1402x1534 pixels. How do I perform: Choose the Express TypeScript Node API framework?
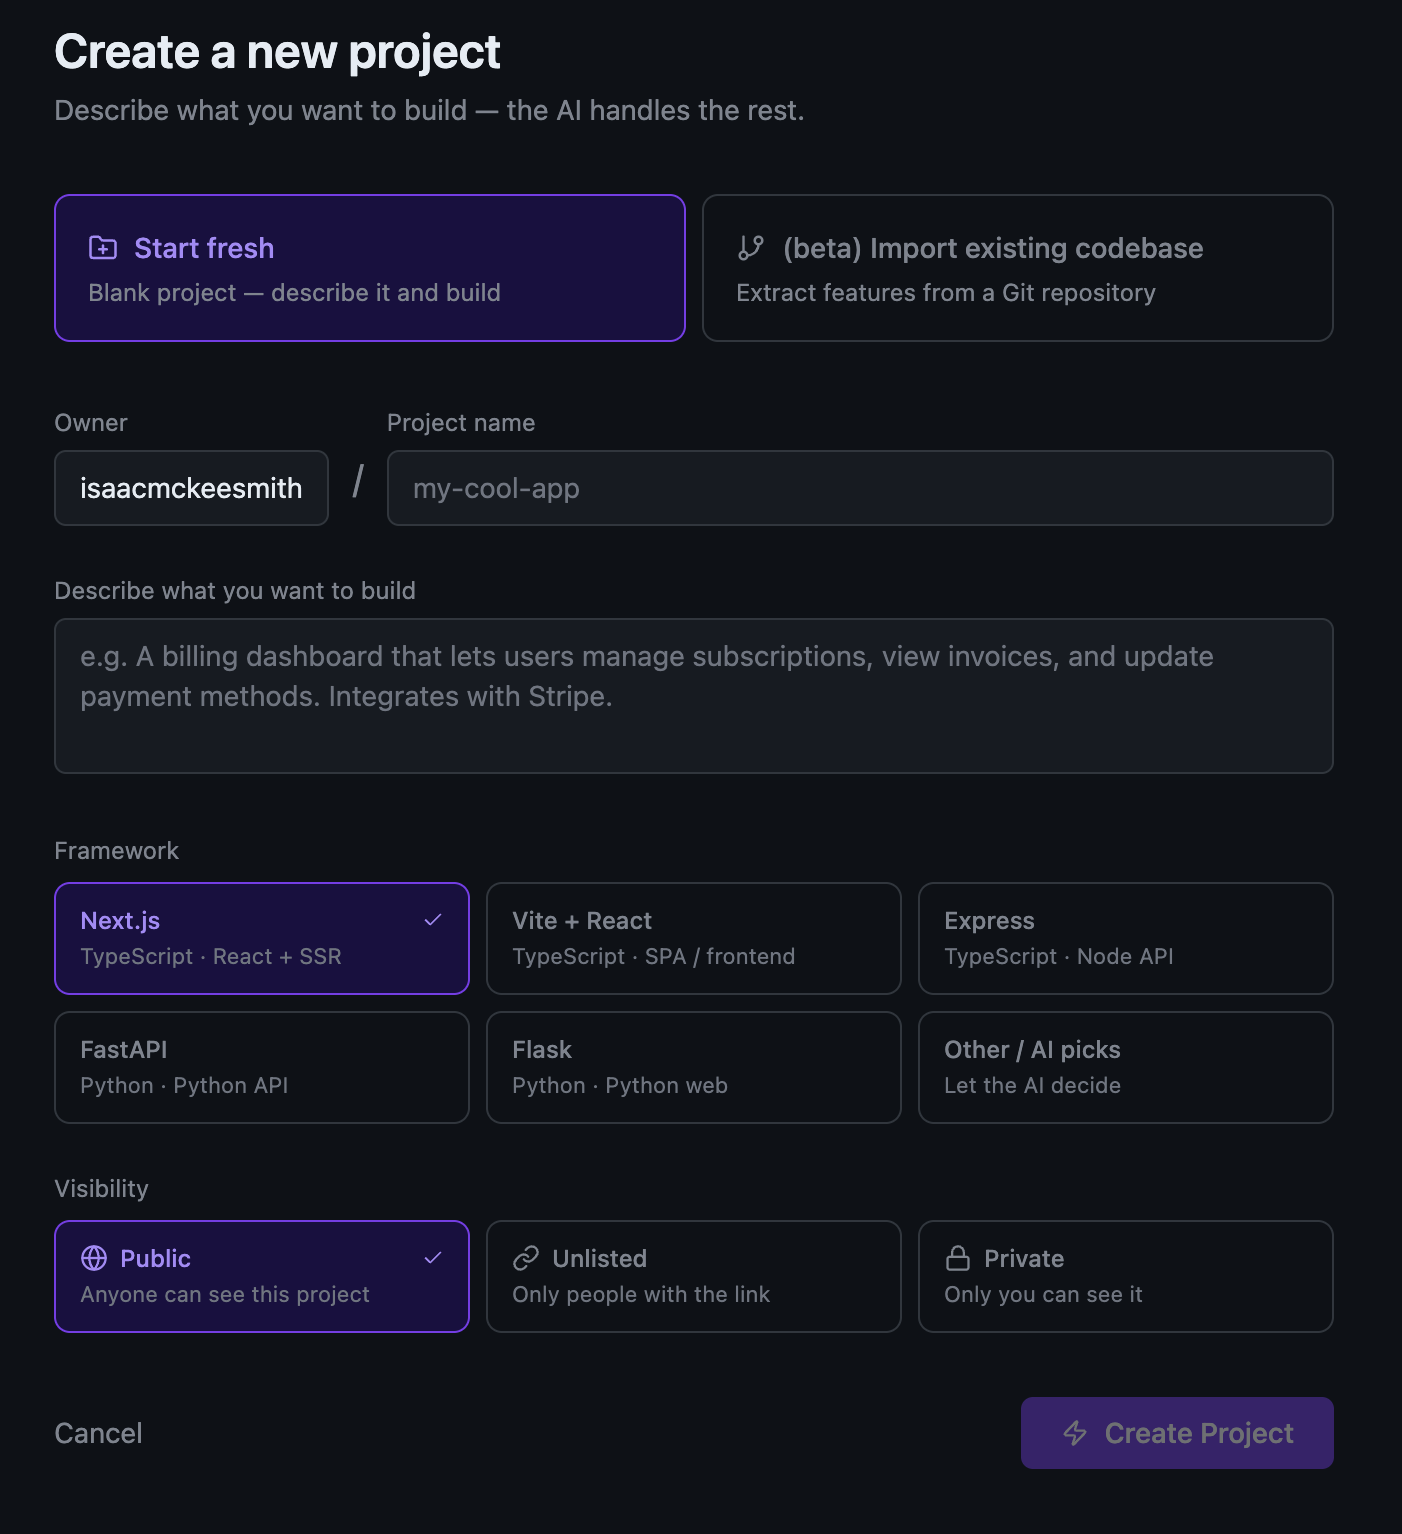[x=1125, y=938]
